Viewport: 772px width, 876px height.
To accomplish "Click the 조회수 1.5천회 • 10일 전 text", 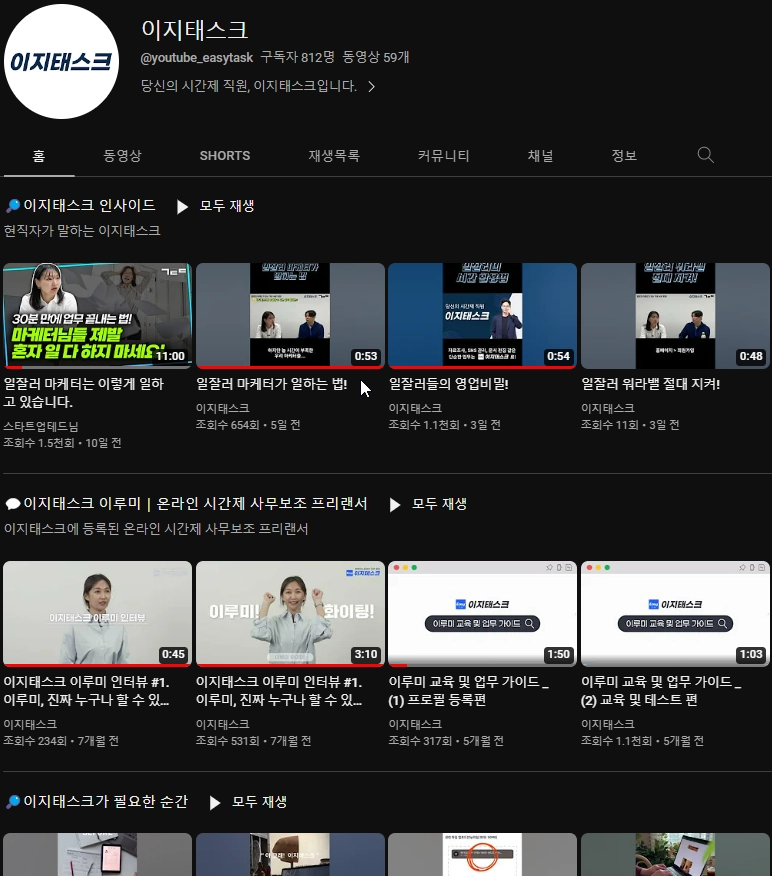I will (x=62, y=443).
